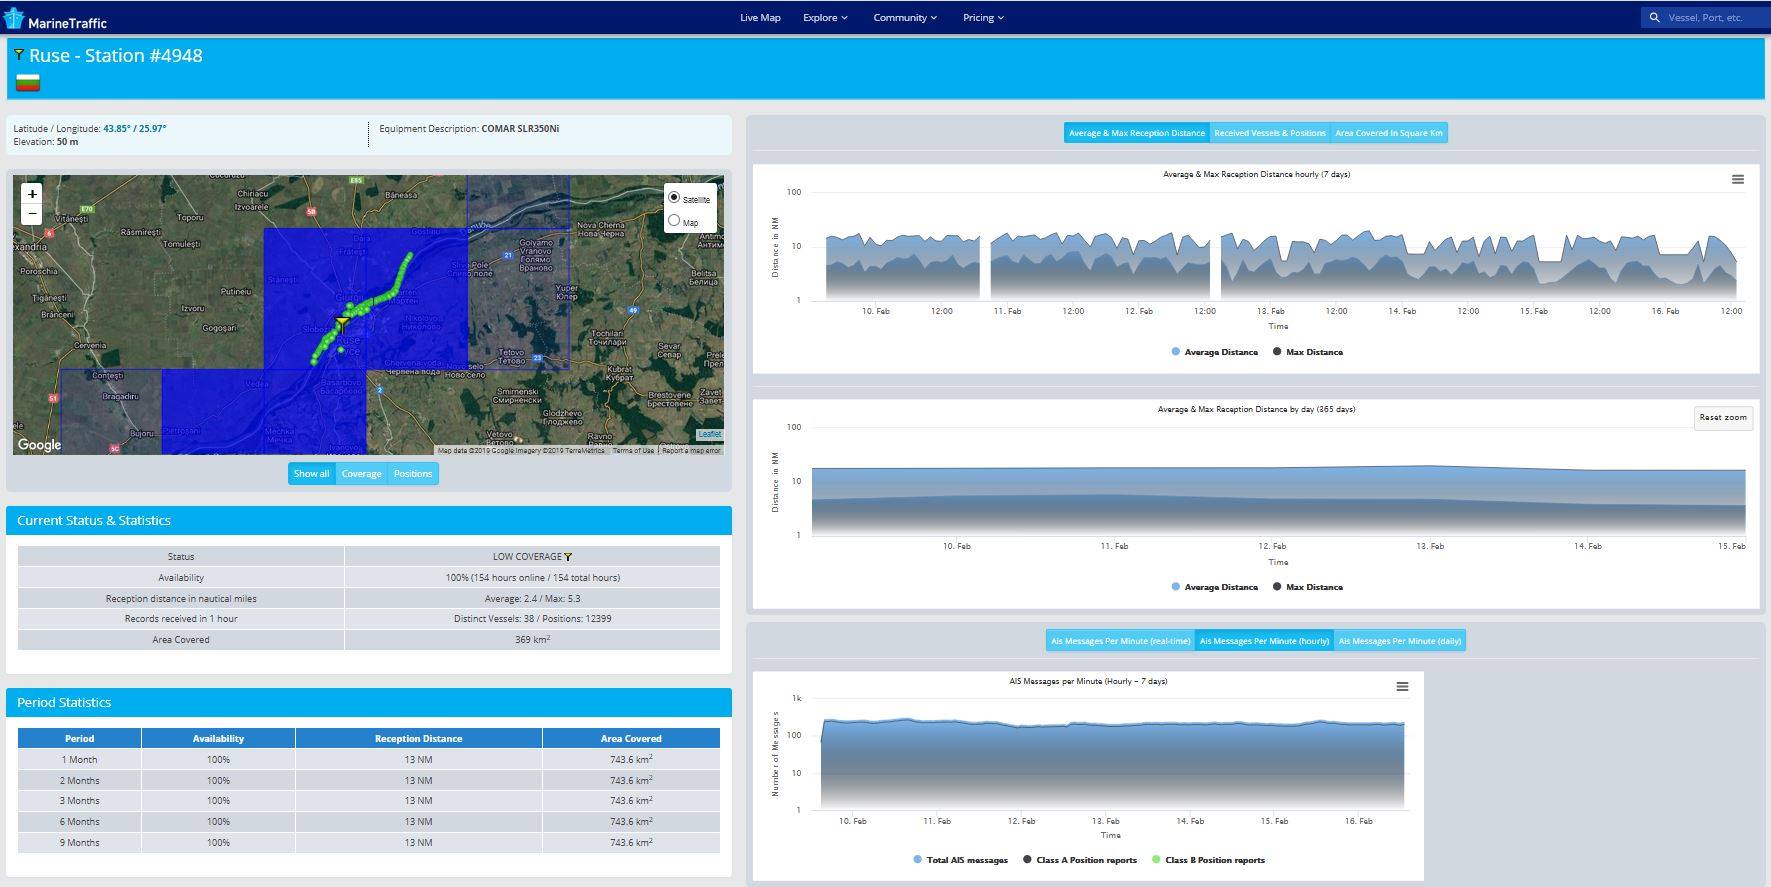This screenshot has width=1771, height=887.
Task: Expand the Explore dropdown menu
Action: click(825, 18)
